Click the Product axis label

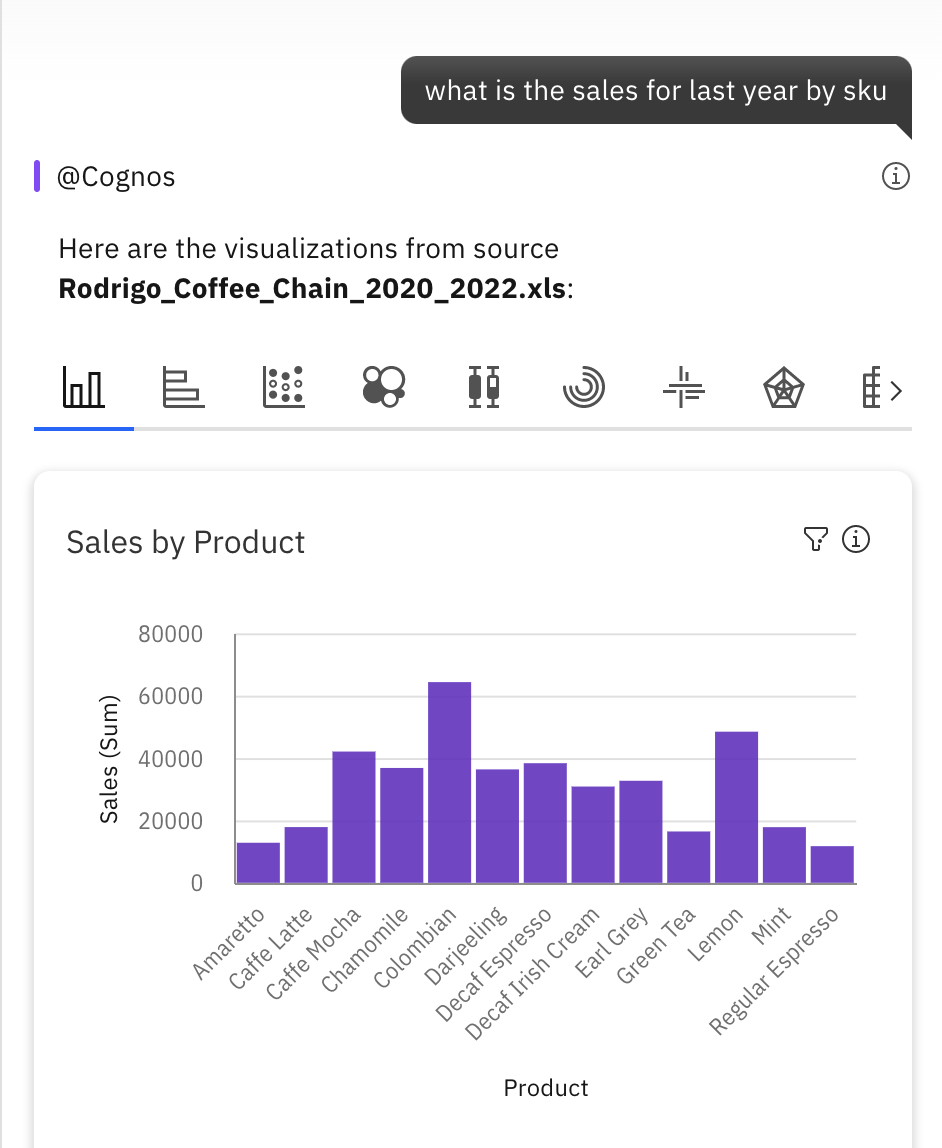(545, 1087)
